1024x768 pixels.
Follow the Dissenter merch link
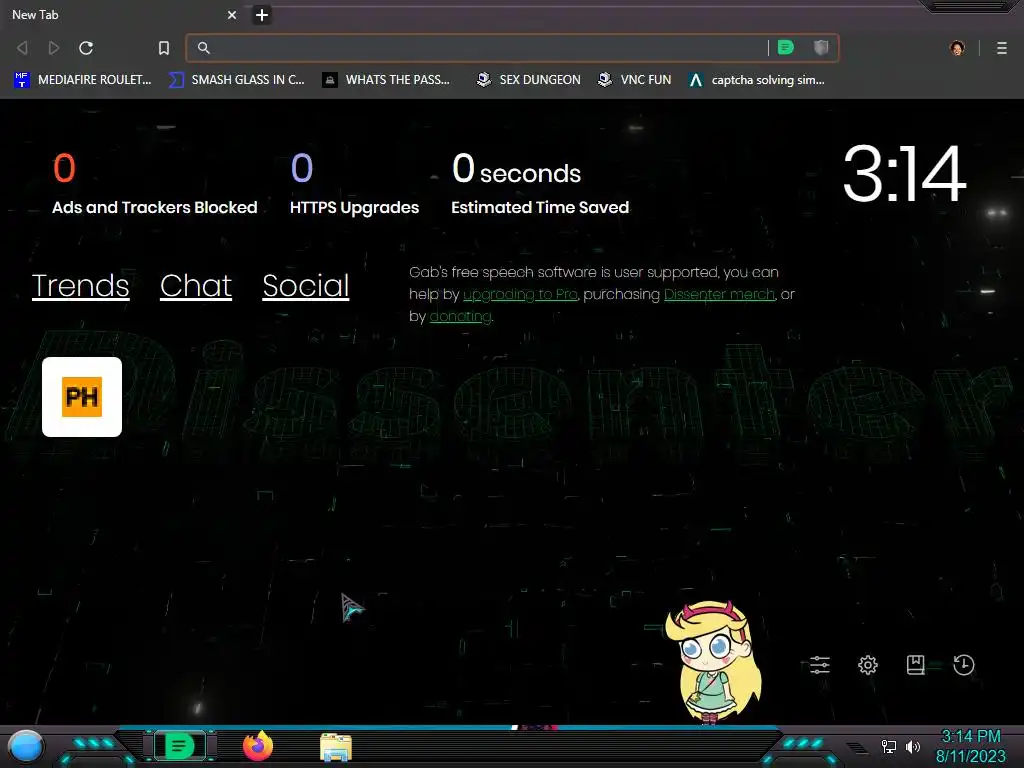click(719, 295)
